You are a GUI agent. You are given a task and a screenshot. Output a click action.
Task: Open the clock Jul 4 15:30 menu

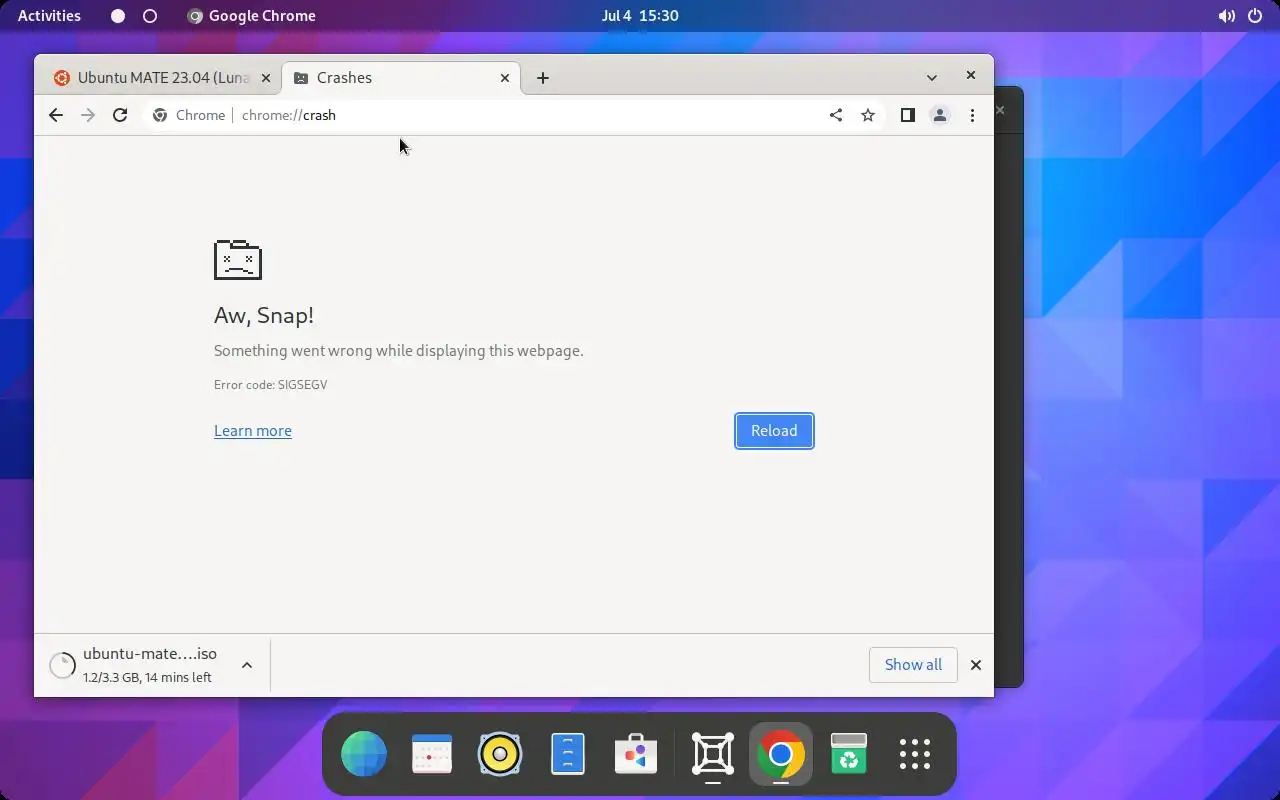(x=640, y=16)
